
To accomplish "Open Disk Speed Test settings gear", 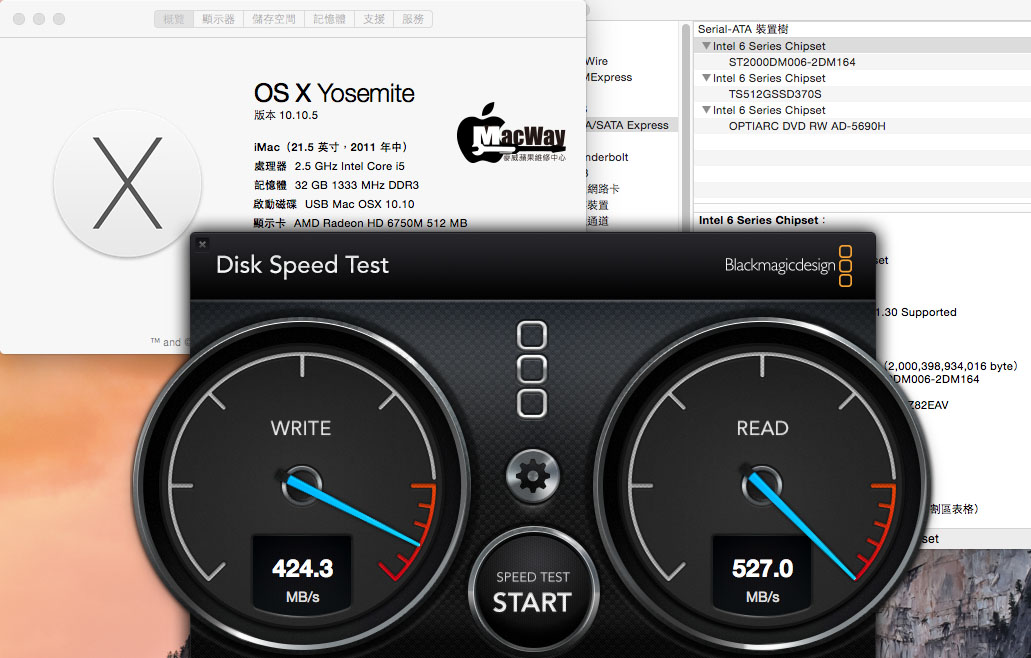I will click(x=533, y=476).
